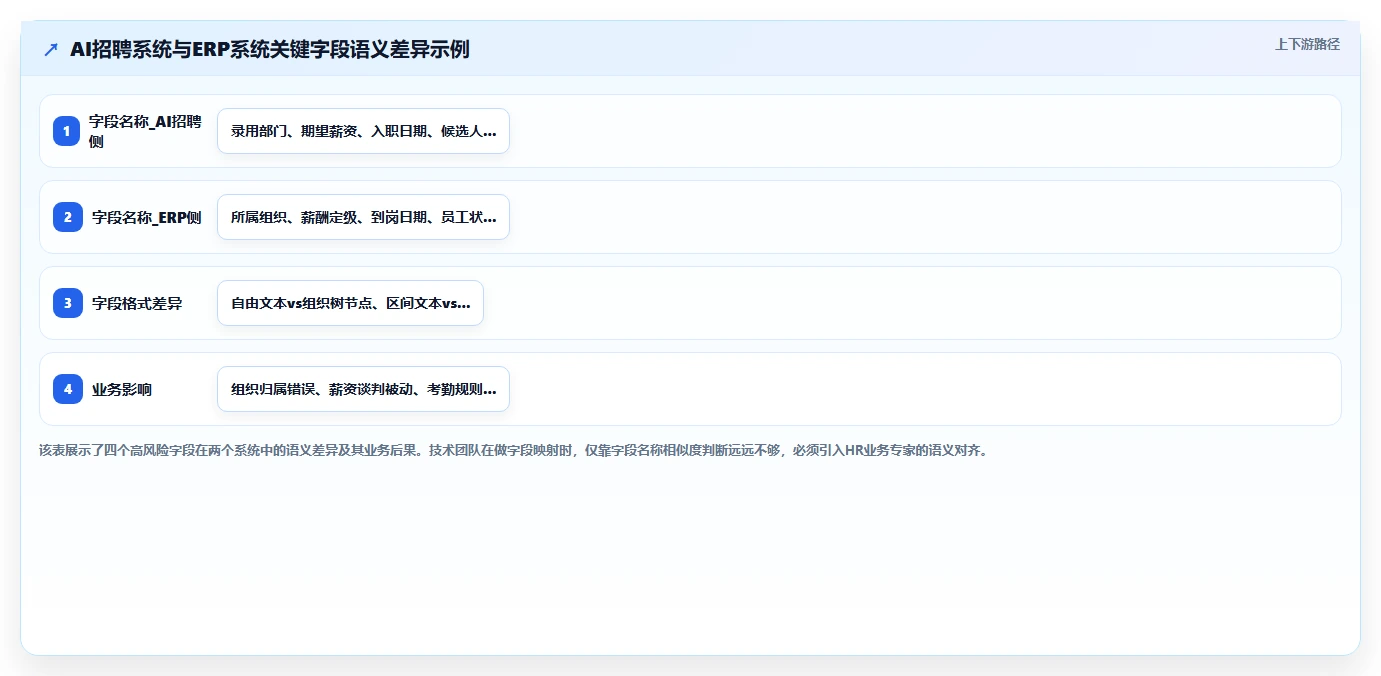
Task: Click the 字段名称_ERP侧 label
Action: coord(146,217)
